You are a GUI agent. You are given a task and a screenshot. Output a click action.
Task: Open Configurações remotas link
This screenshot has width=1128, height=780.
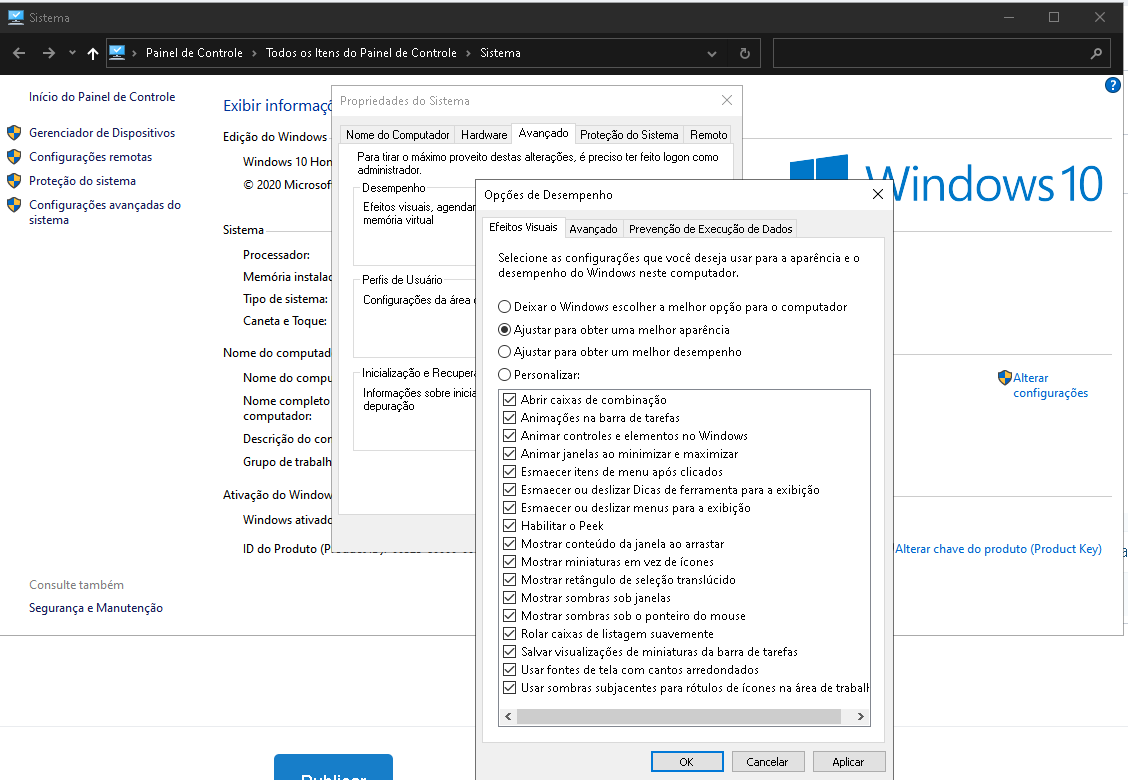coord(91,157)
